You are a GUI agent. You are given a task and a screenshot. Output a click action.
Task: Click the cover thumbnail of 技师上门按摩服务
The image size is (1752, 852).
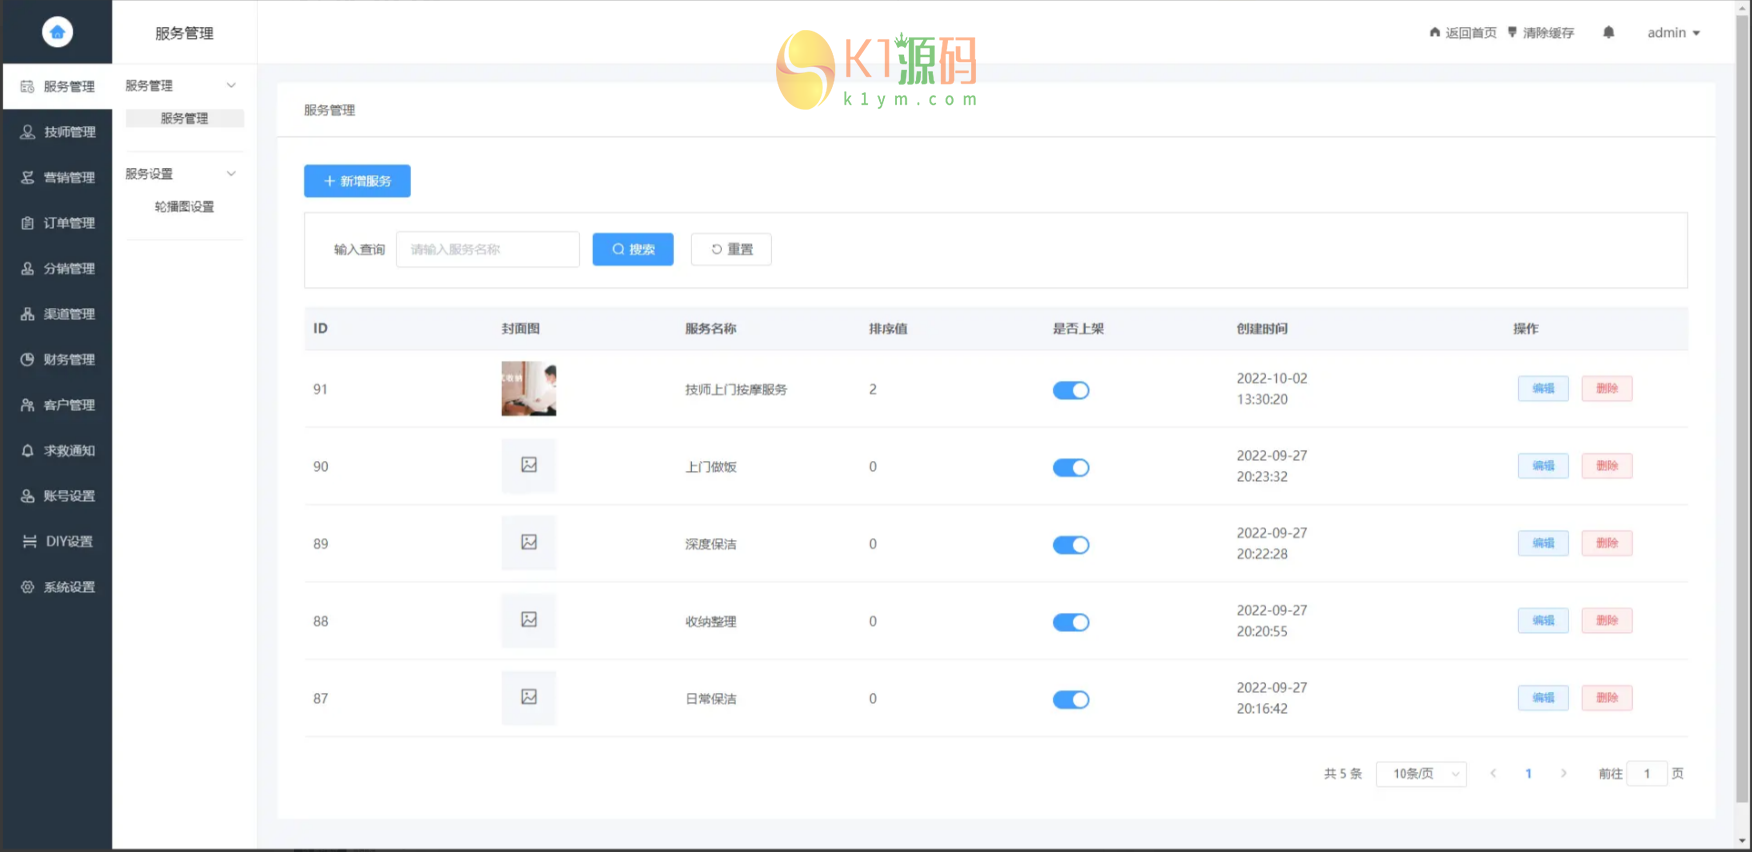click(x=529, y=389)
